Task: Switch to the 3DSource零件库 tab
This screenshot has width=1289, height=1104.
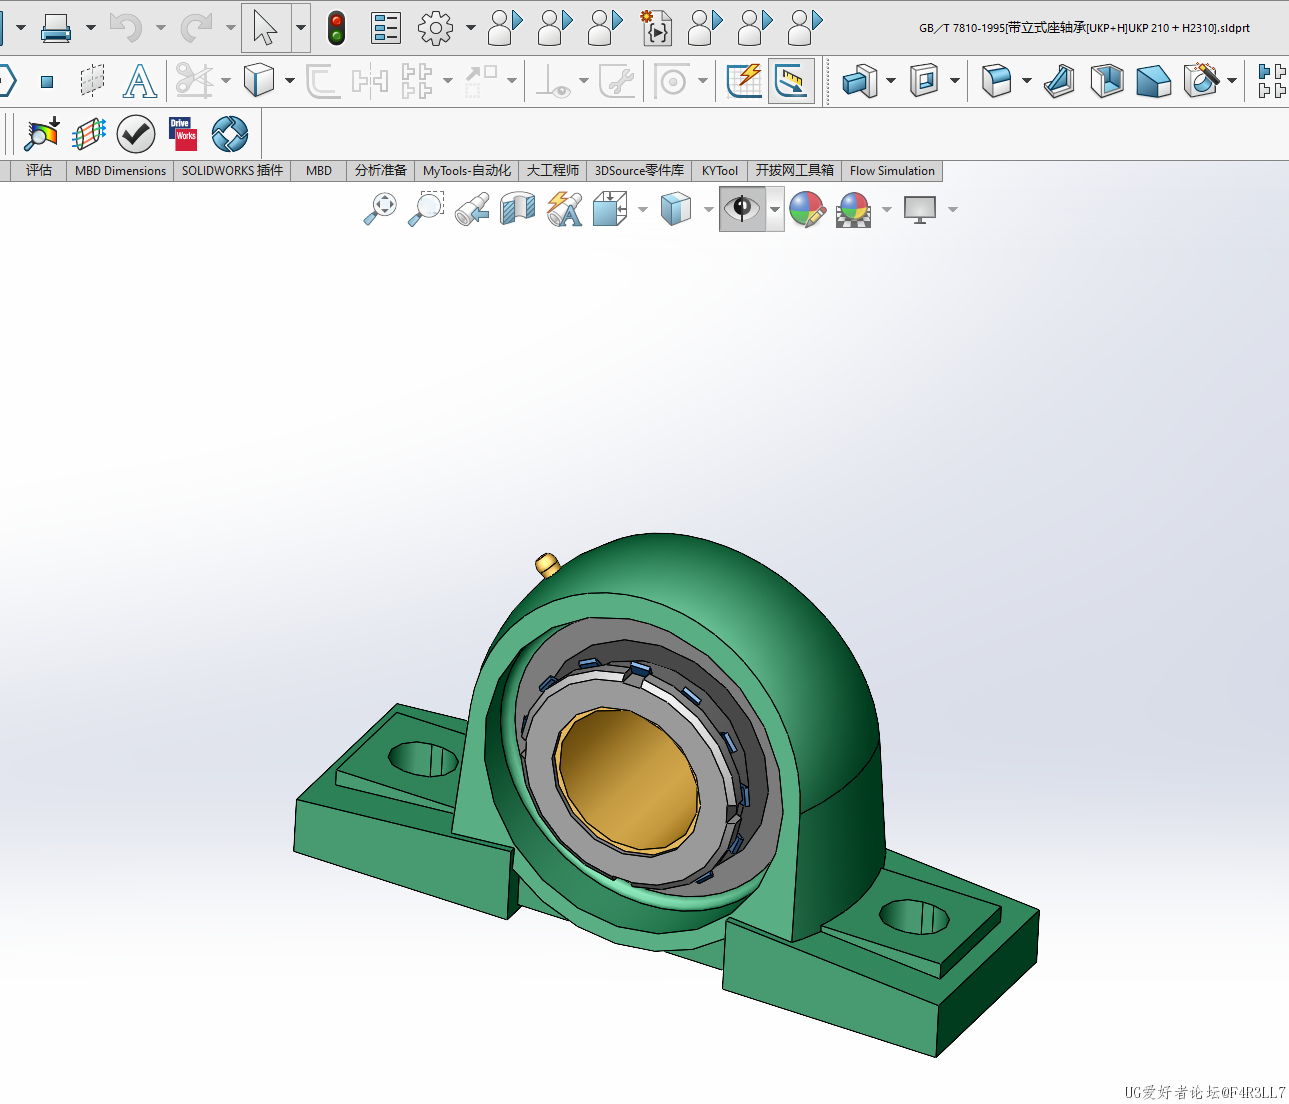Action: pyautogui.click(x=640, y=171)
